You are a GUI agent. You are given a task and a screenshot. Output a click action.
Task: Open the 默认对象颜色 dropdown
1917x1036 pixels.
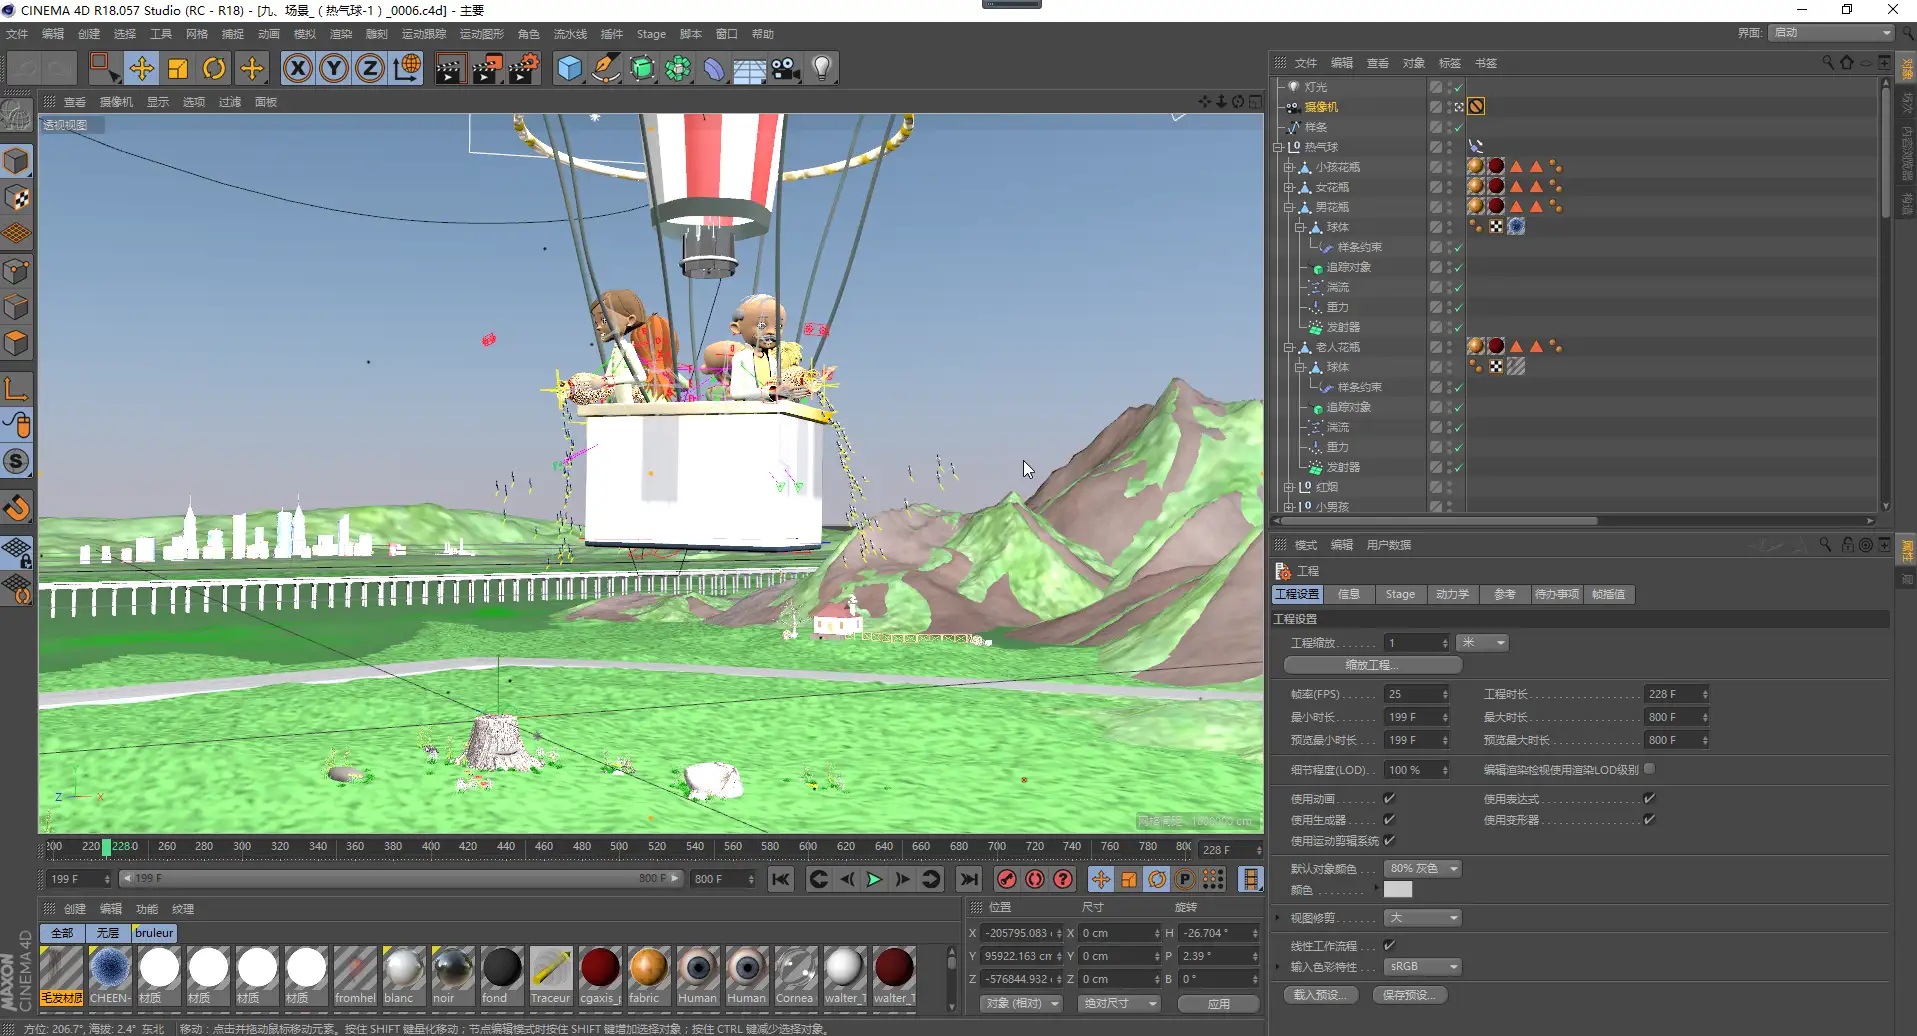point(1423,868)
